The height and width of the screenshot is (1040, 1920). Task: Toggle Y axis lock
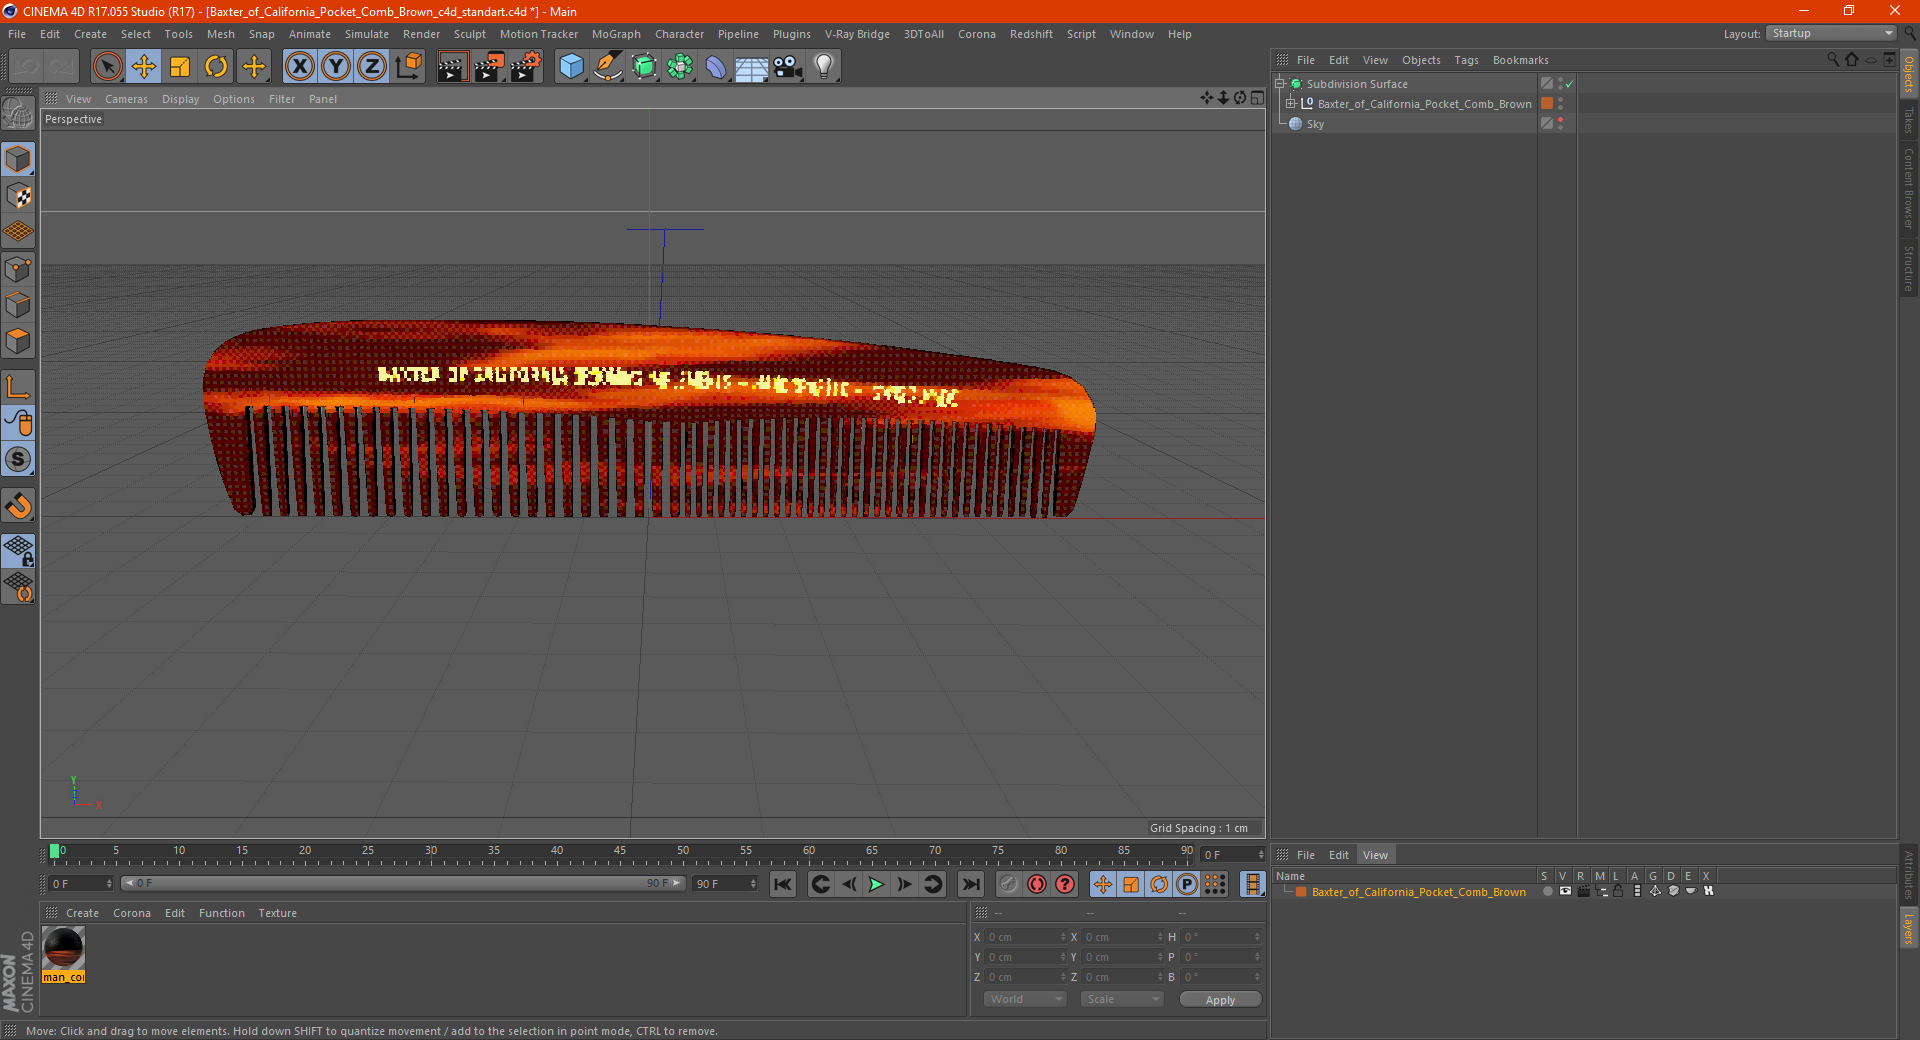point(336,67)
